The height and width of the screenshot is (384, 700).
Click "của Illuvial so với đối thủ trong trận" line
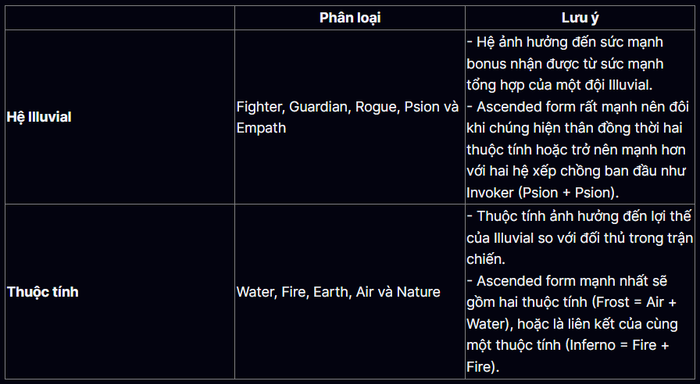click(x=579, y=238)
